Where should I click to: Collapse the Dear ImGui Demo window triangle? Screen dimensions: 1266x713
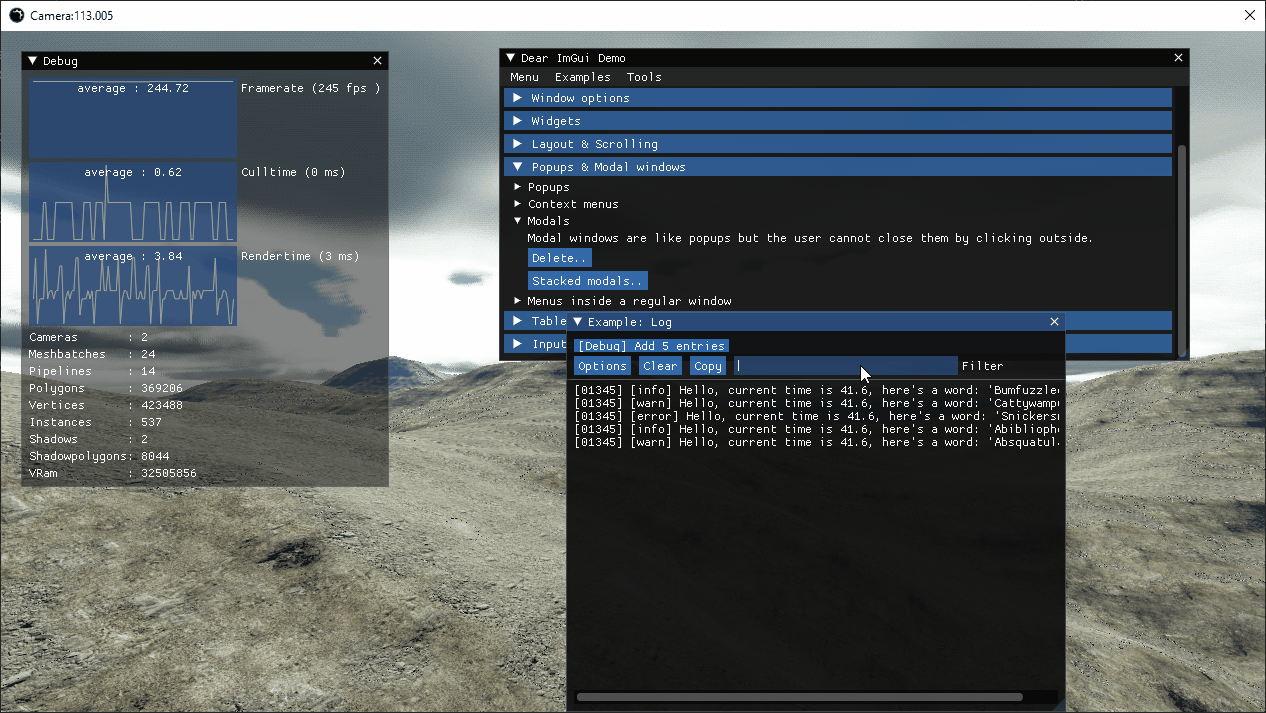tap(511, 58)
